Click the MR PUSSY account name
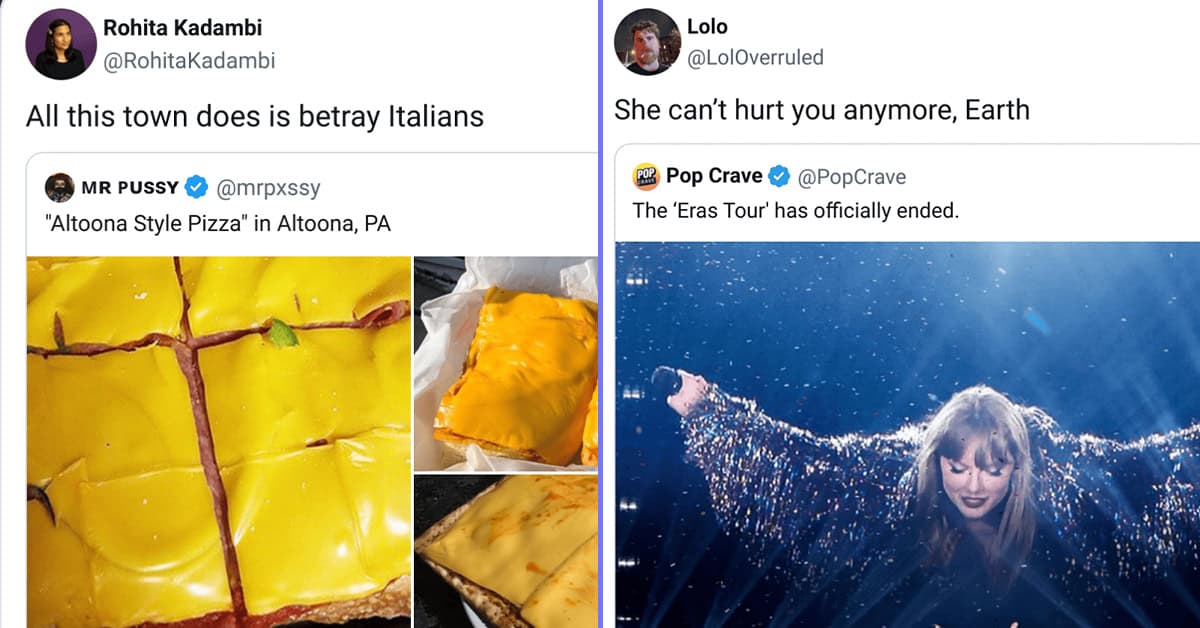Viewport: 1200px width, 628px height. click(x=130, y=187)
